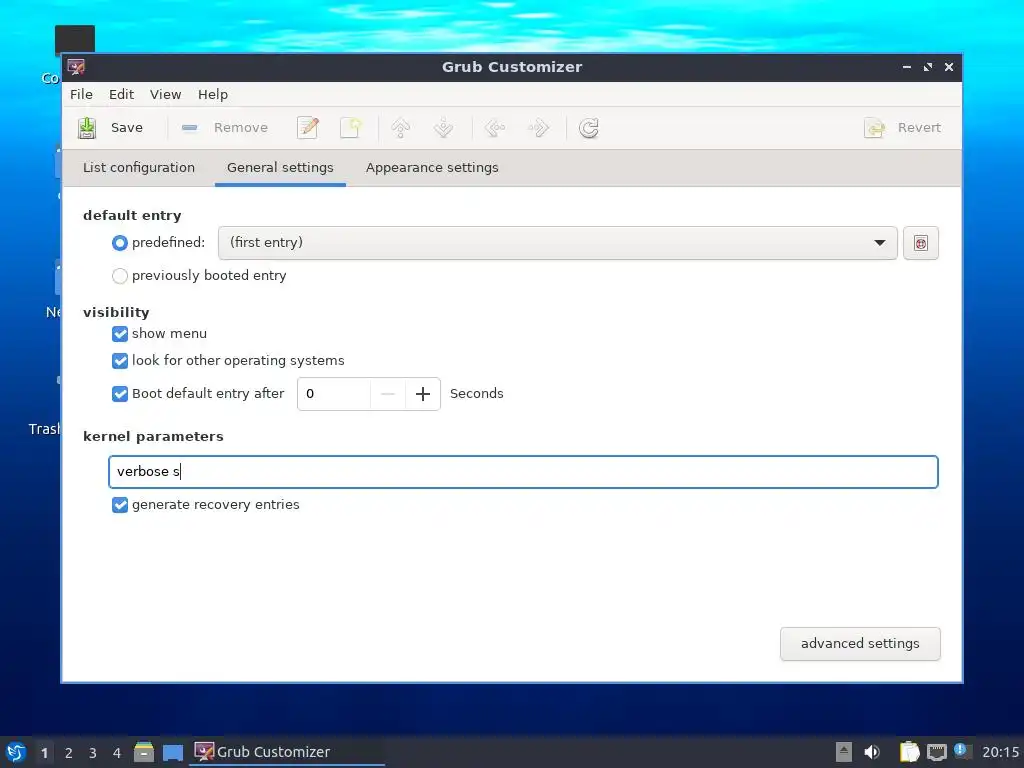Click the Save toolbar button
The image size is (1024, 768).
tap(110, 128)
